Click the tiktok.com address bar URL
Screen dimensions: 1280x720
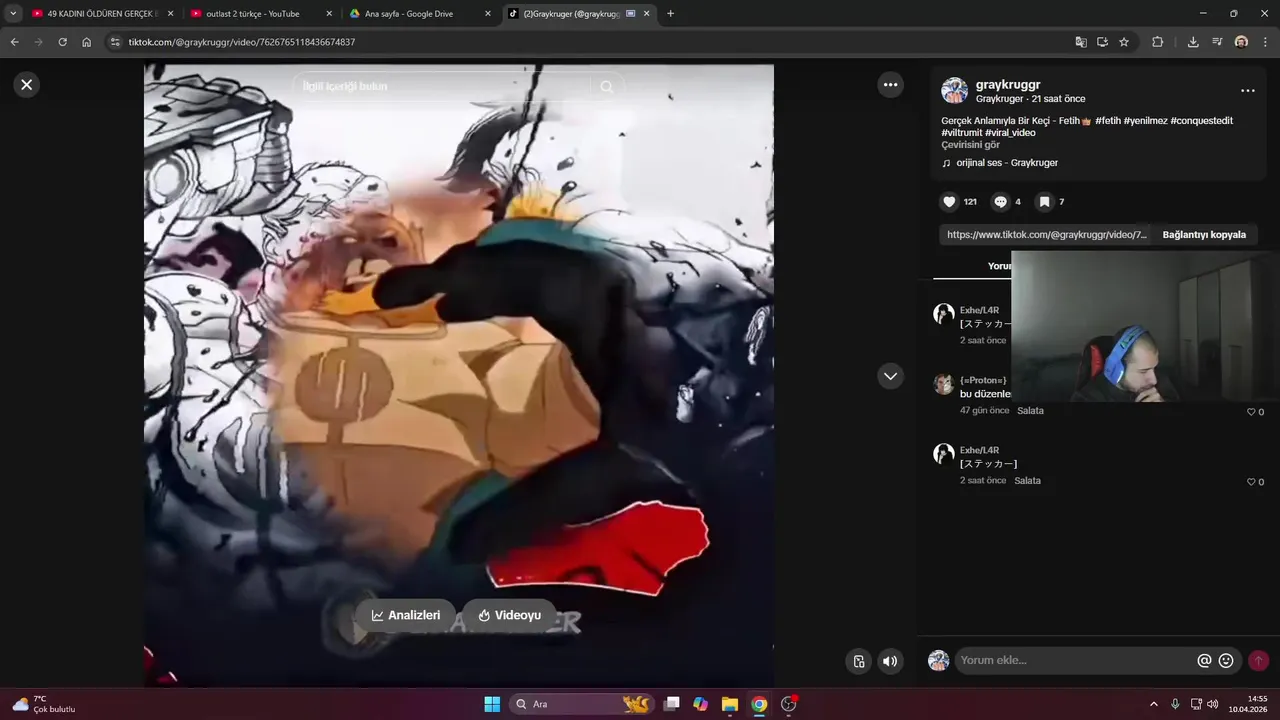[242, 42]
